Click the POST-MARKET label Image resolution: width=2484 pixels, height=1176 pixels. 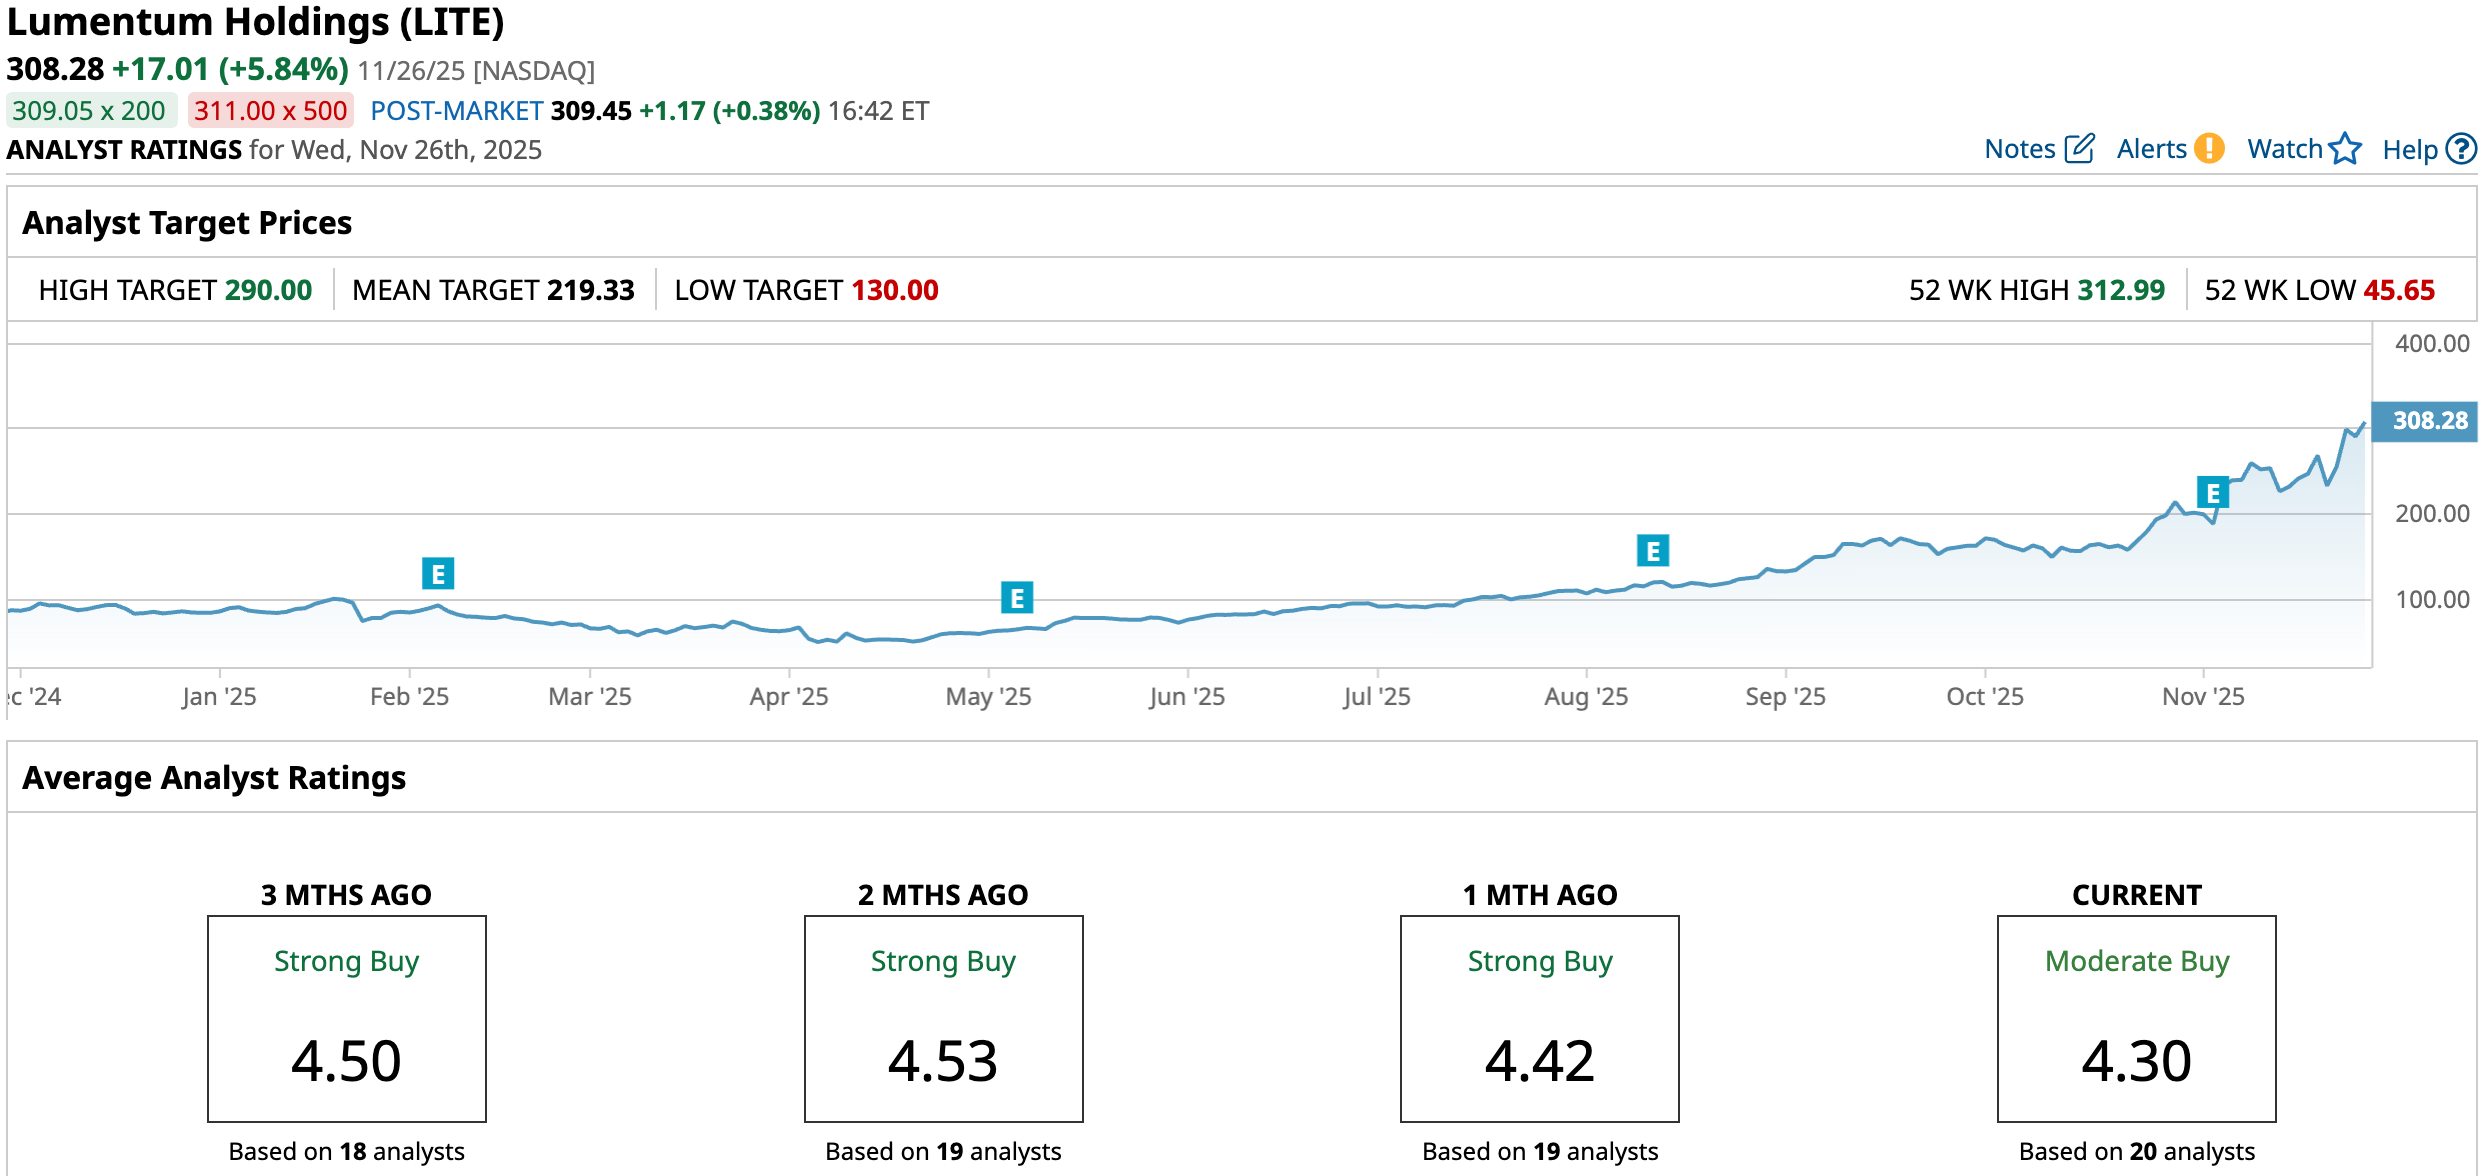point(457,110)
